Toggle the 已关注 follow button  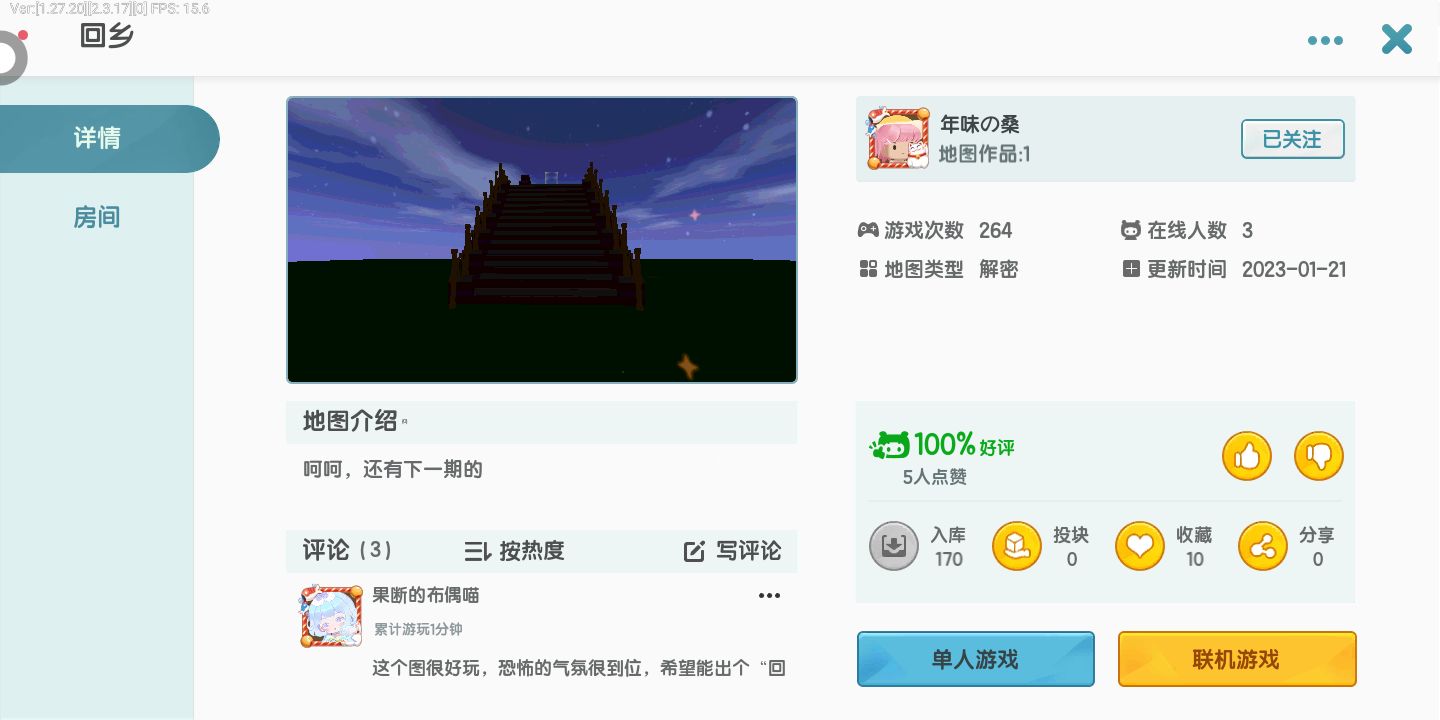1293,140
